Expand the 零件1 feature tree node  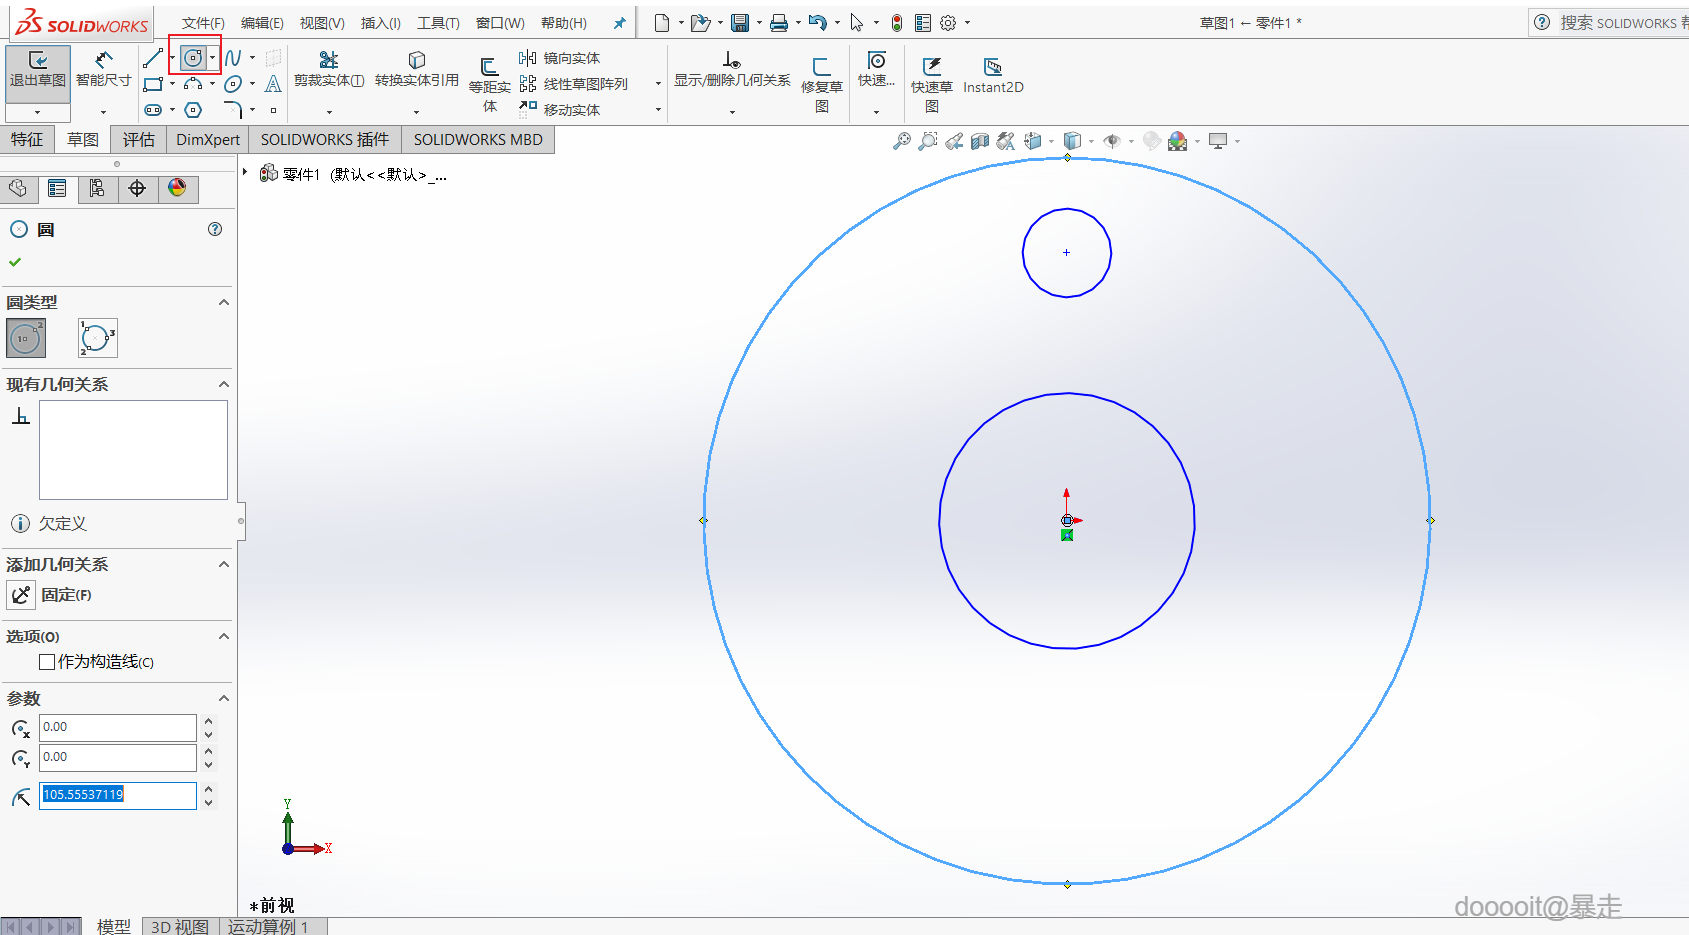(x=245, y=172)
